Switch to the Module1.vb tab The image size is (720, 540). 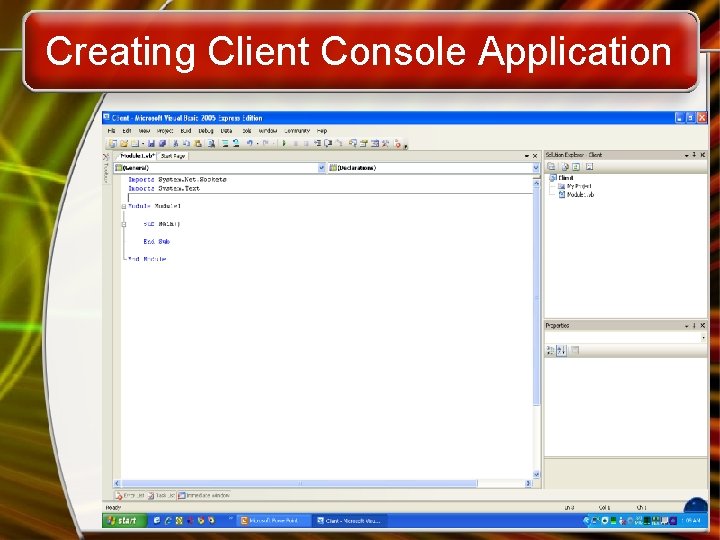click(x=137, y=156)
